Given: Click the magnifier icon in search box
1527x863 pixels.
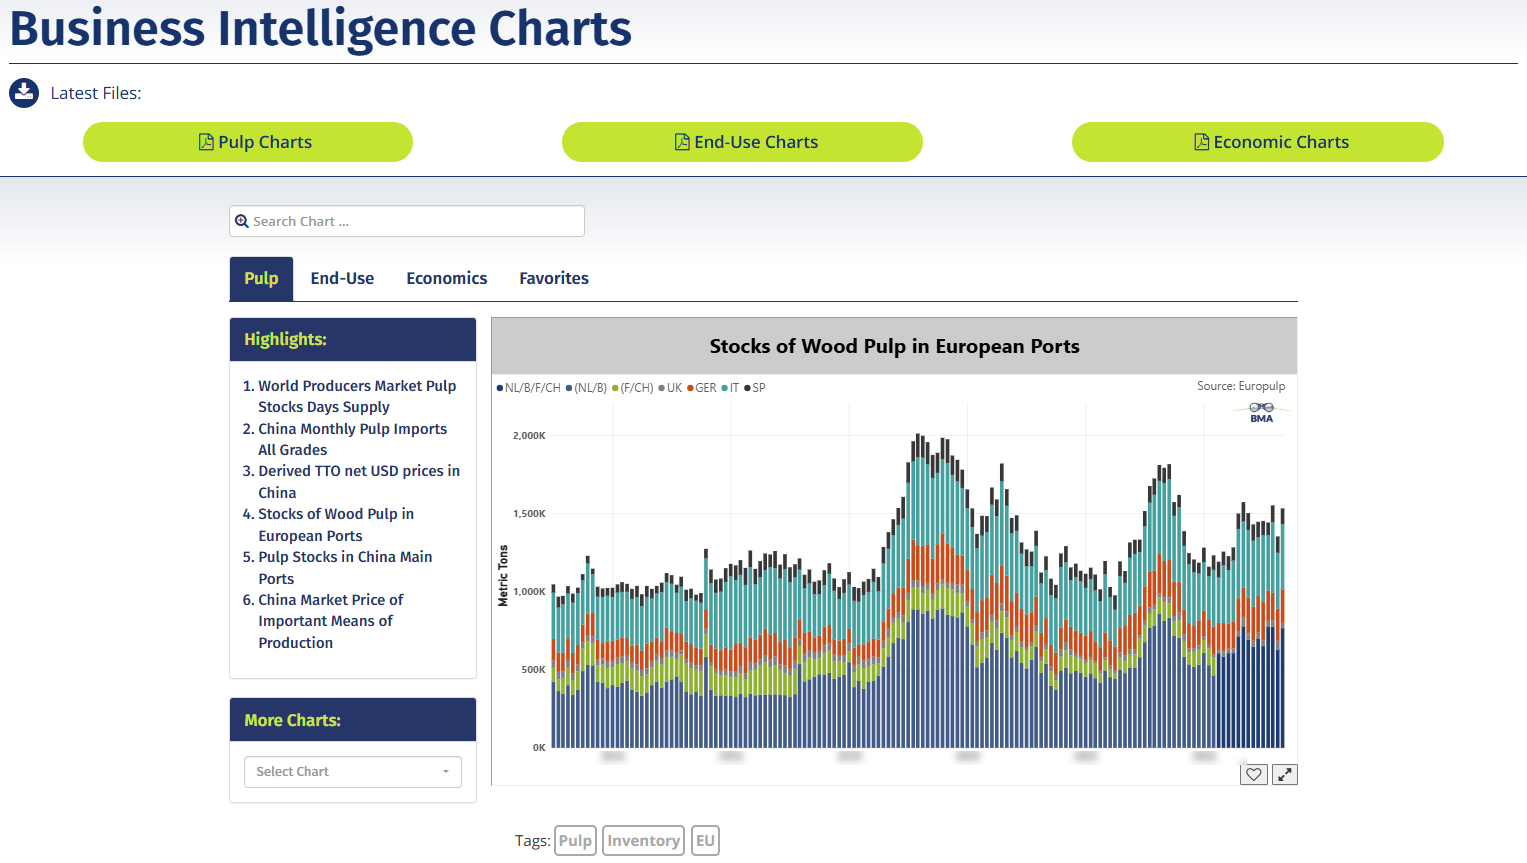Looking at the screenshot, I should [242, 221].
